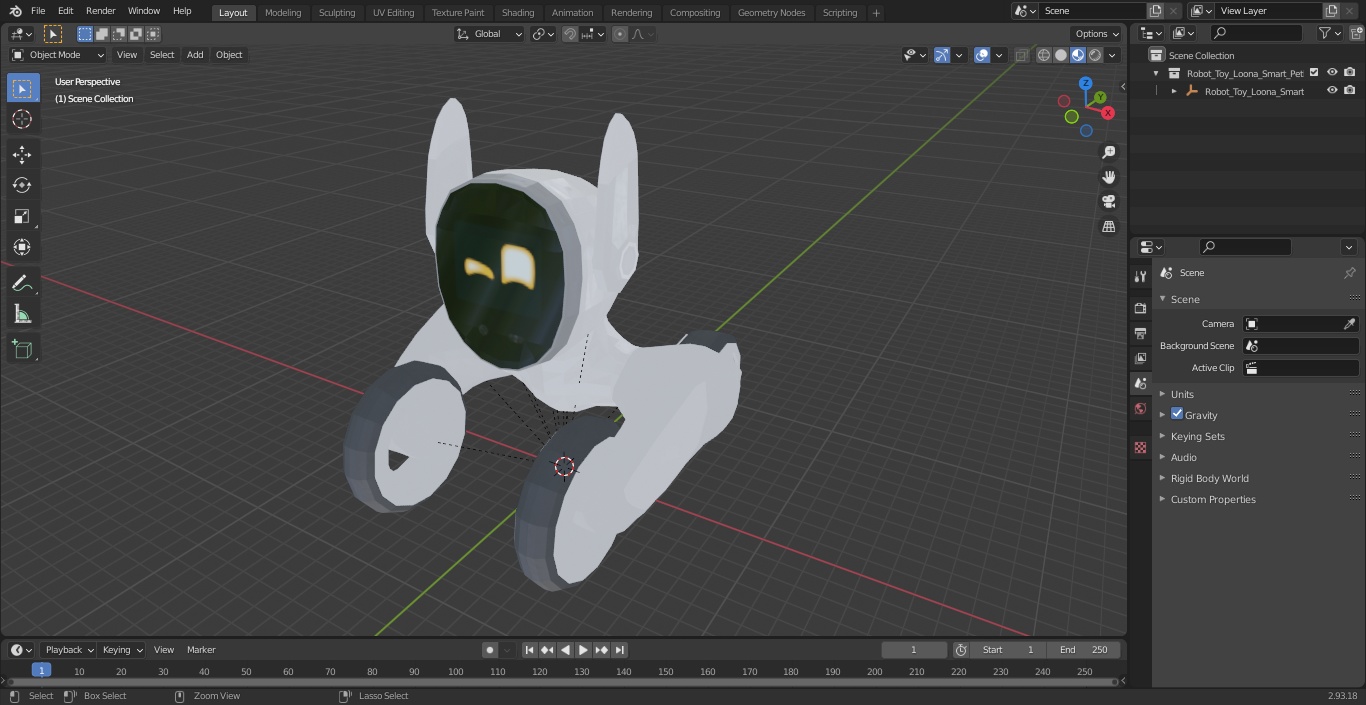
Task: Toggle show gizmo button
Action: (941, 55)
